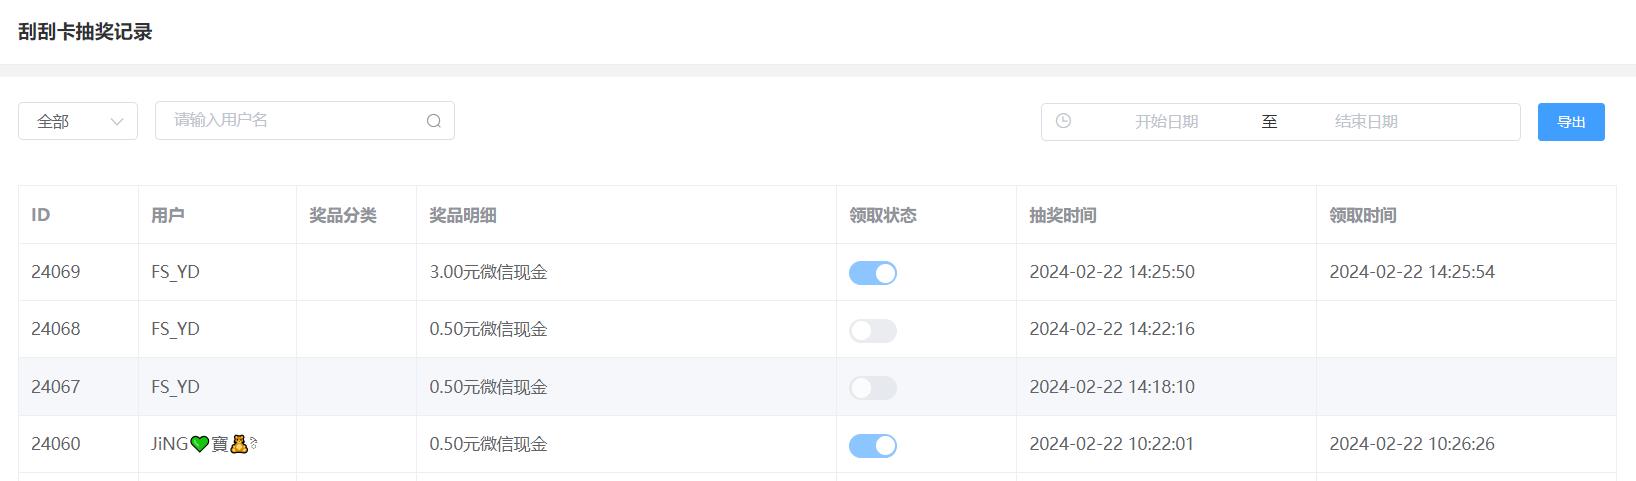Click the search magnifier icon
The width and height of the screenshot is (1636, 481).
(x=434, y=121)
